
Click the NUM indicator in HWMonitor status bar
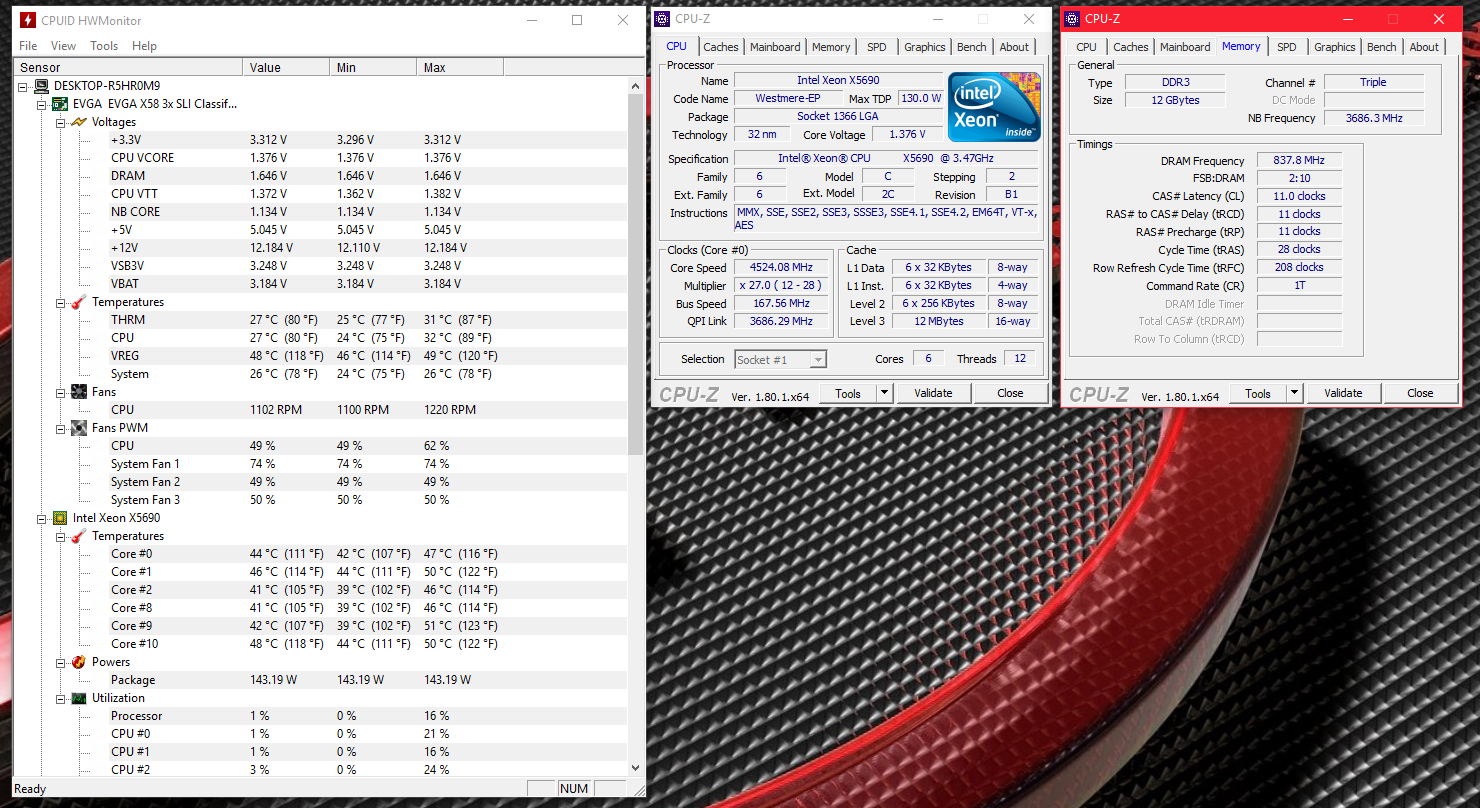pos(574,789)
